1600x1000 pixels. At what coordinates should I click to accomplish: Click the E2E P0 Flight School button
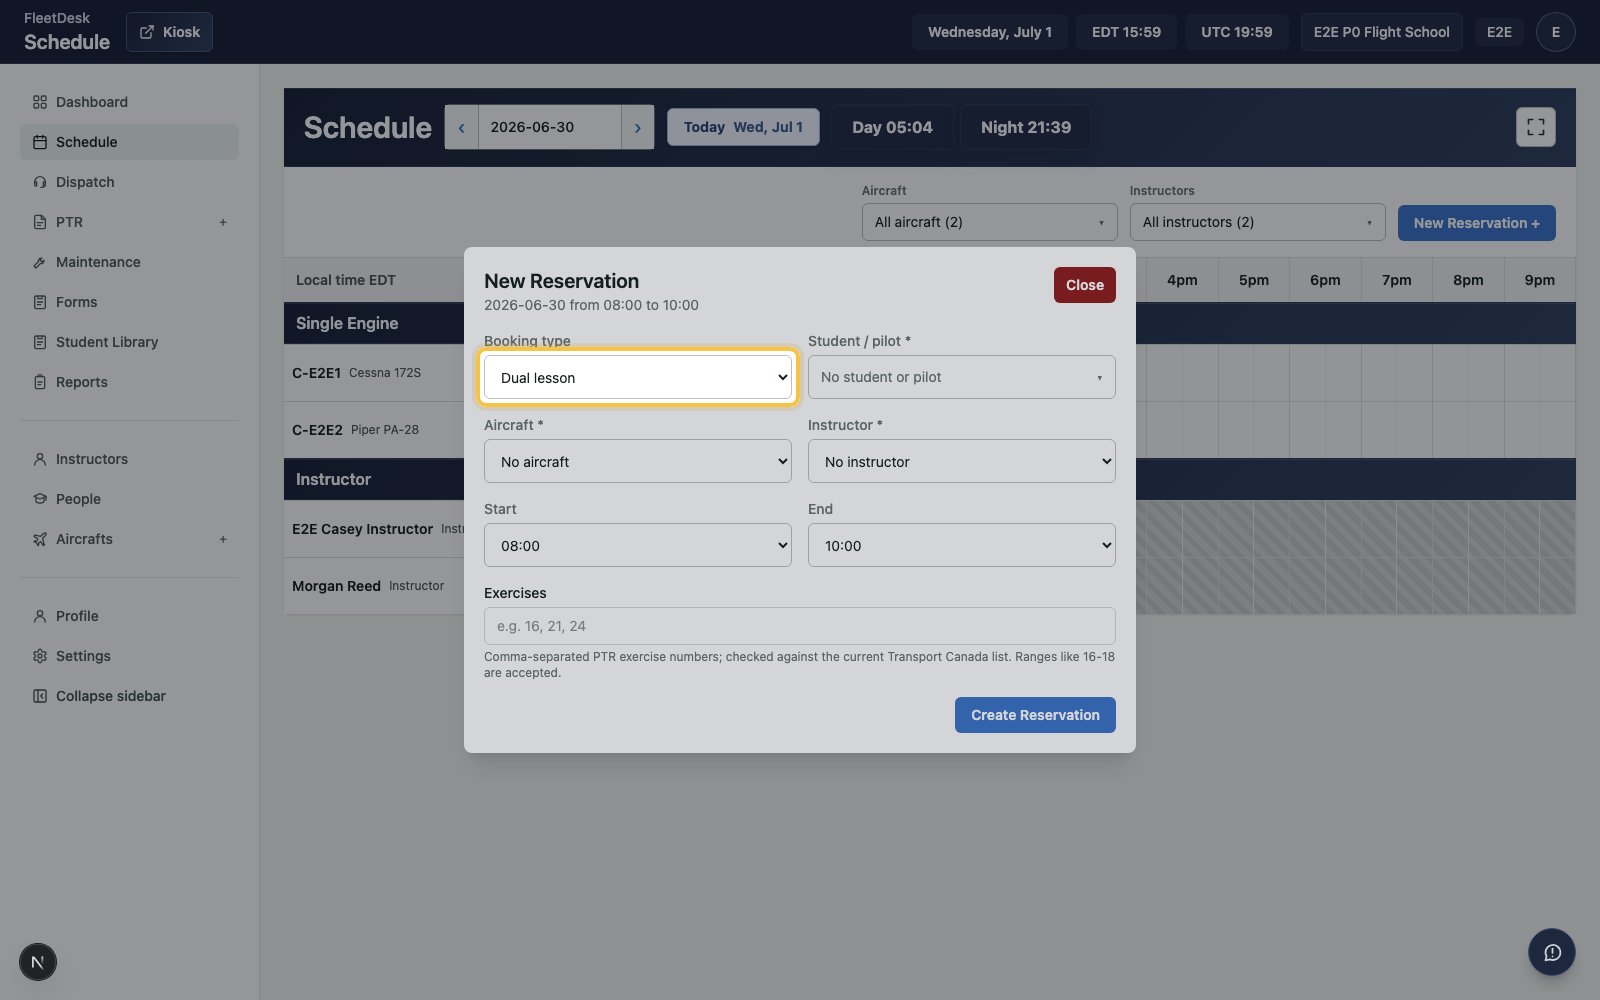(x=1381, y=32)
